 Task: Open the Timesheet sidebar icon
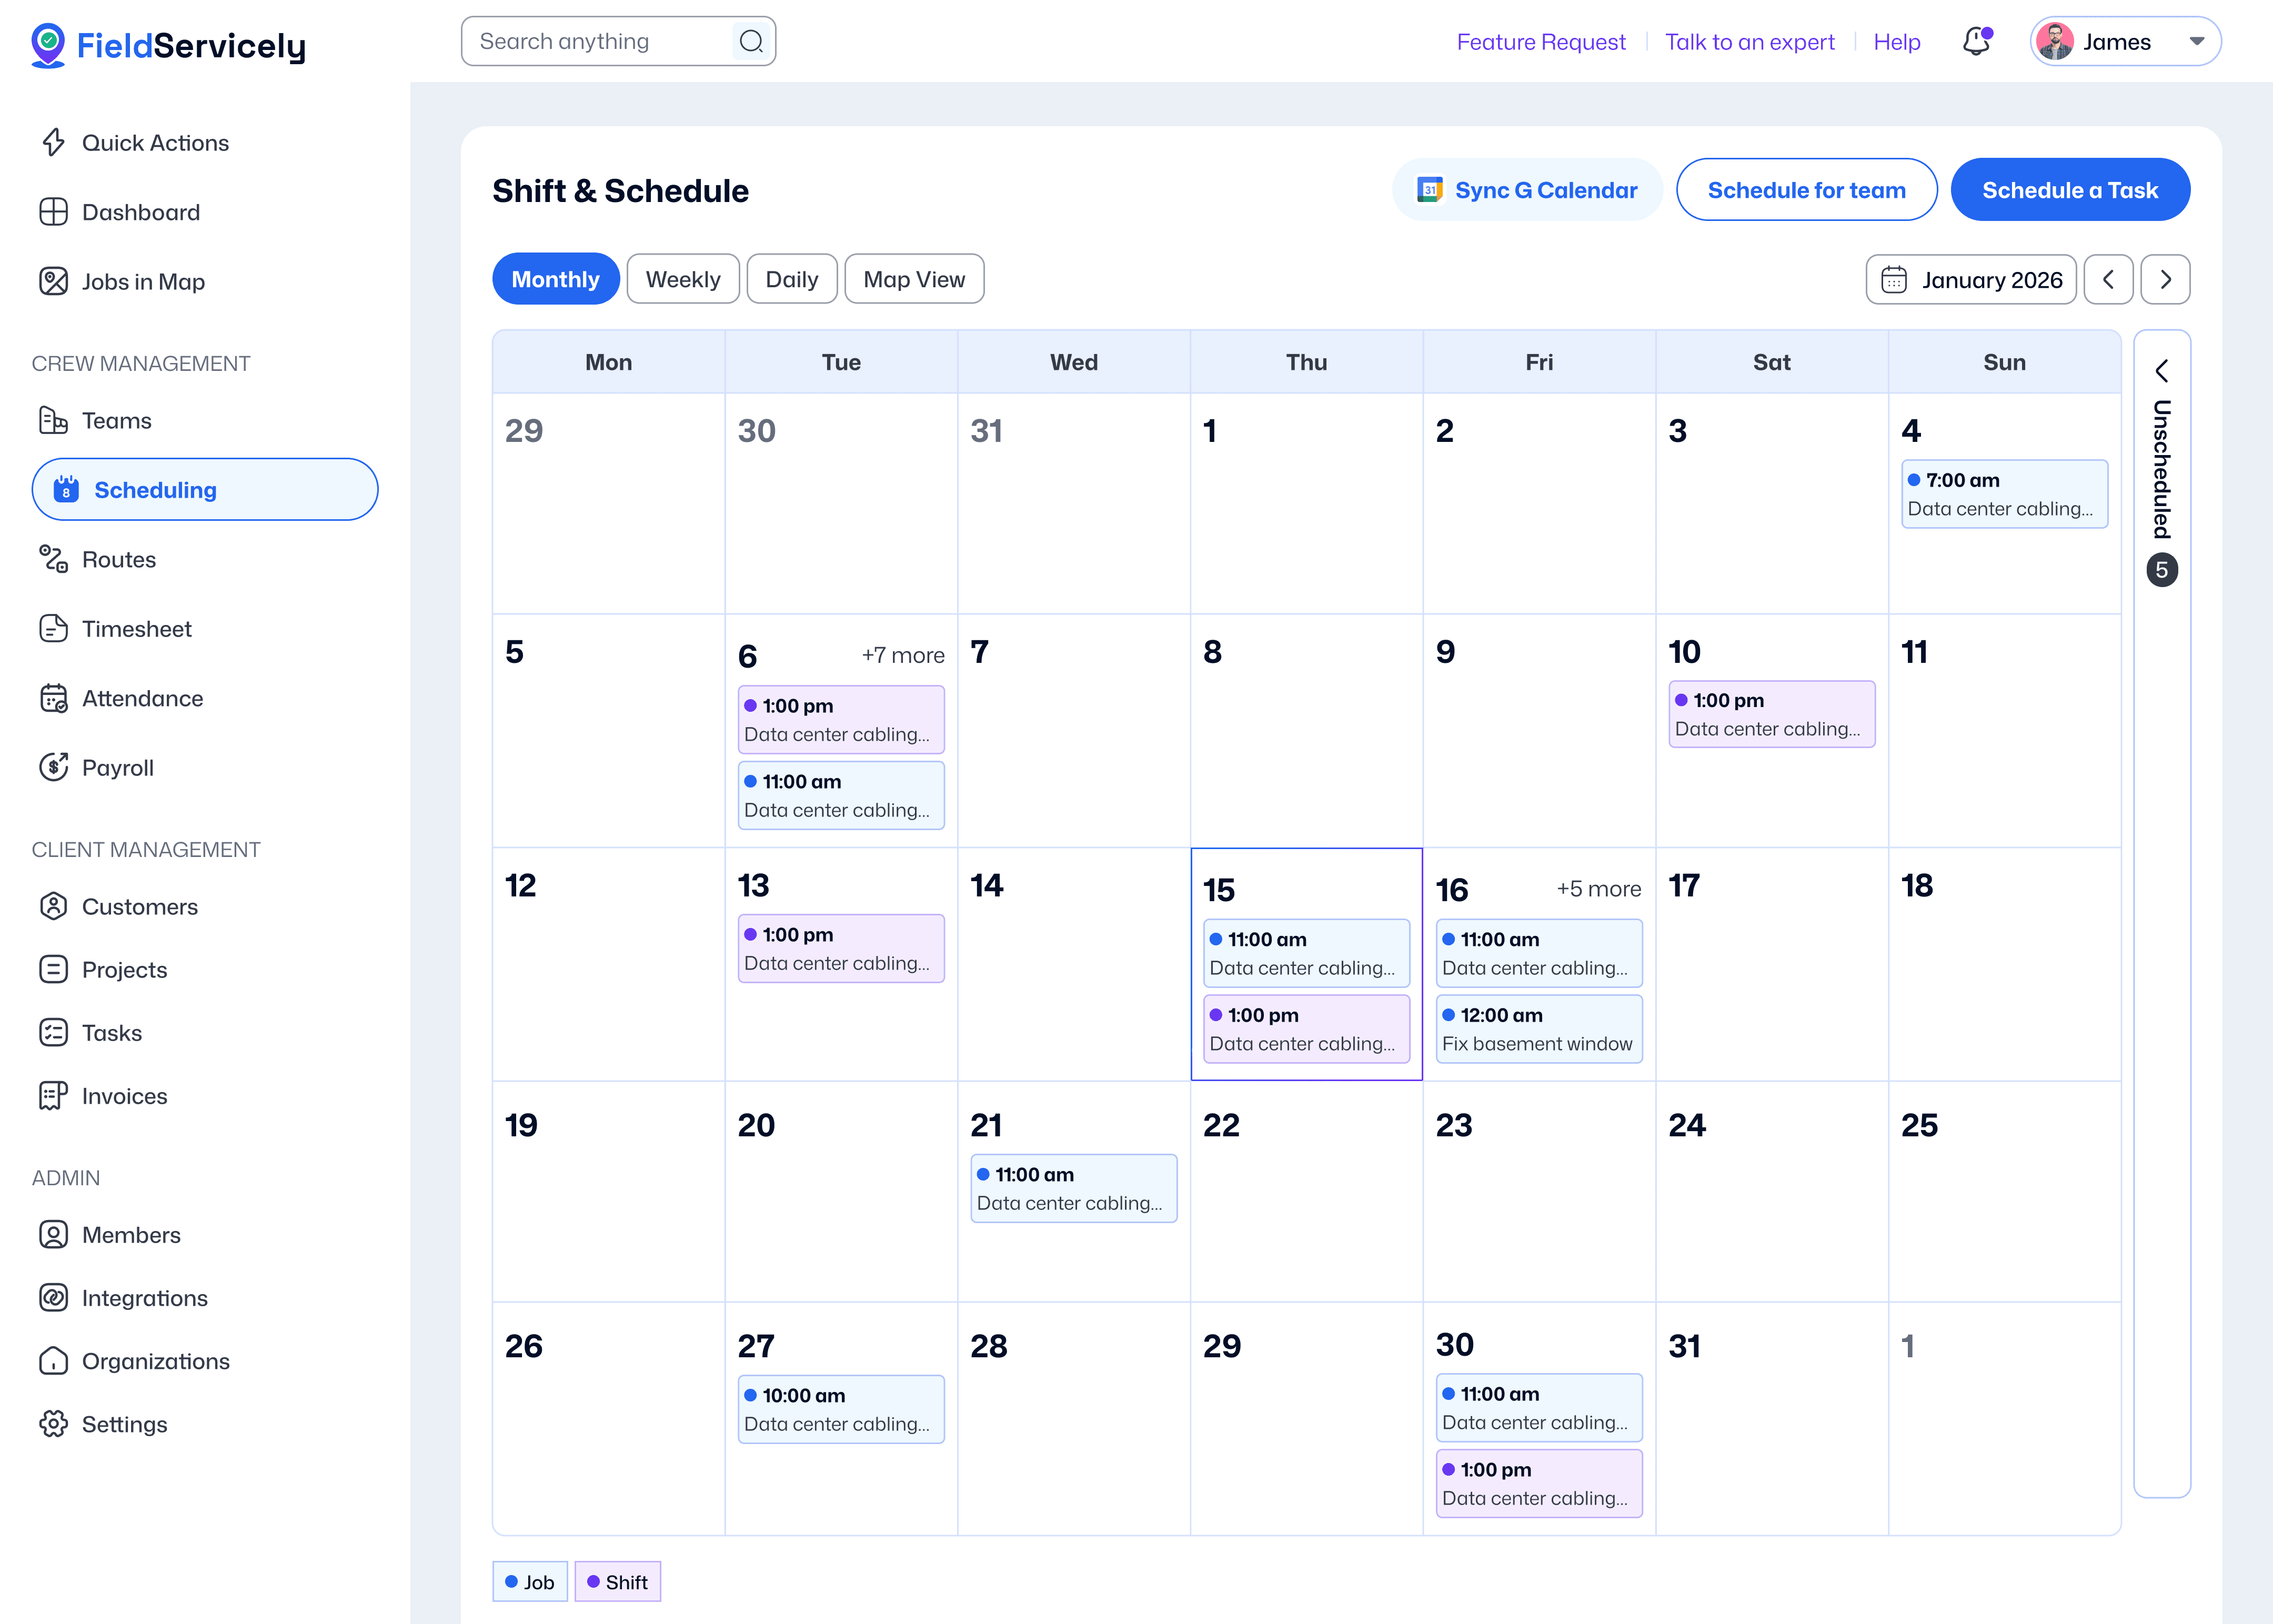click(53, 629)
